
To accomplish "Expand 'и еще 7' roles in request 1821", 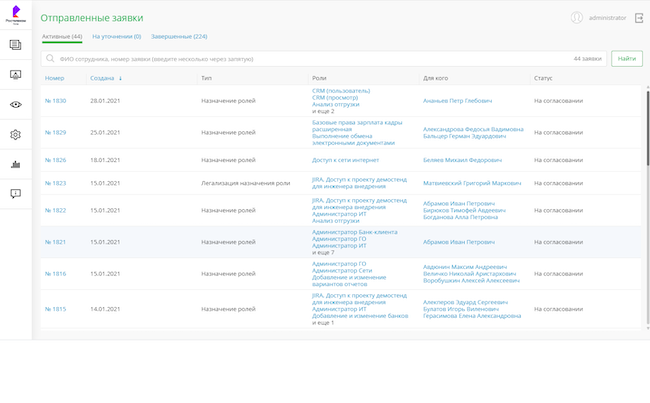I will 323,252.
